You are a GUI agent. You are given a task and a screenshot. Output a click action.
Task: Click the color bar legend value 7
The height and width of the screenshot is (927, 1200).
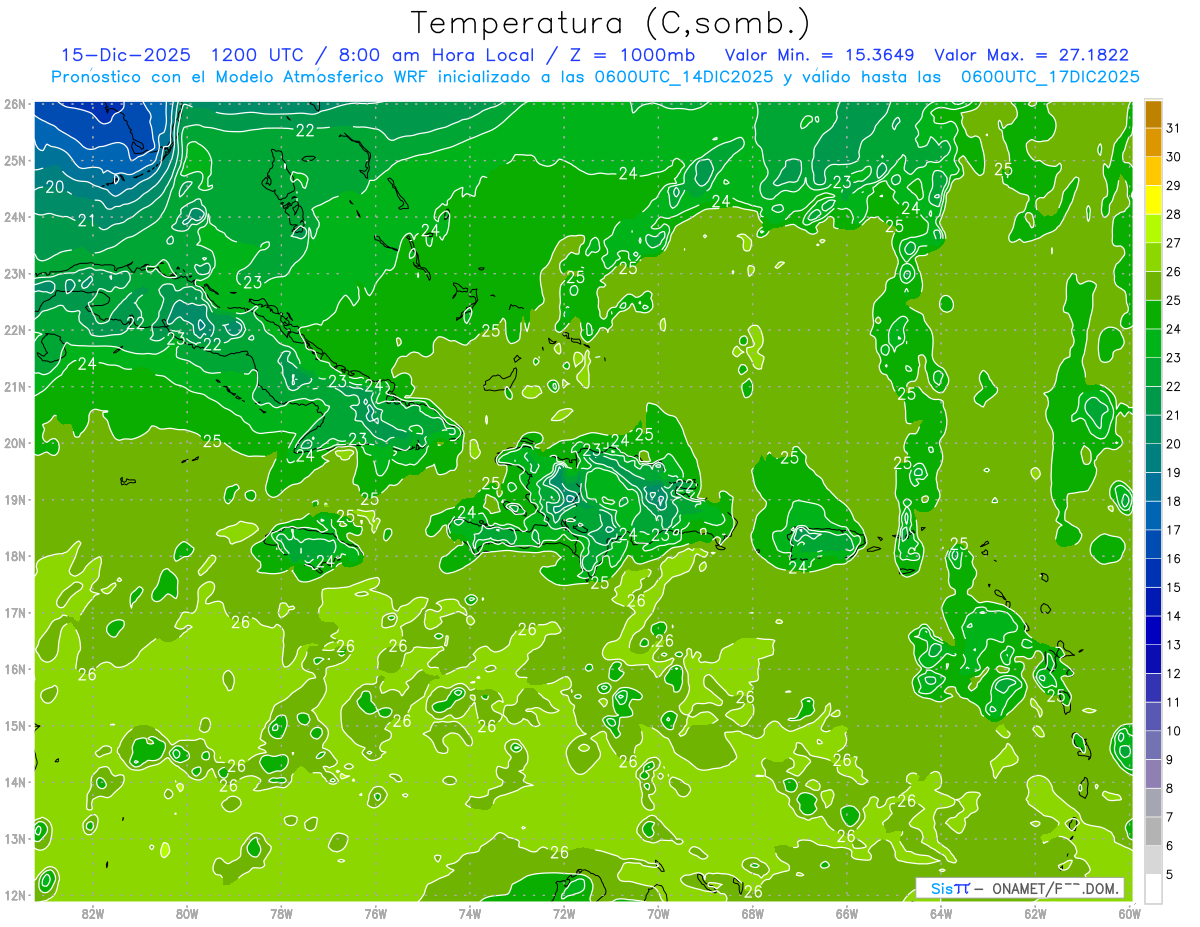tap(1170, 817)
